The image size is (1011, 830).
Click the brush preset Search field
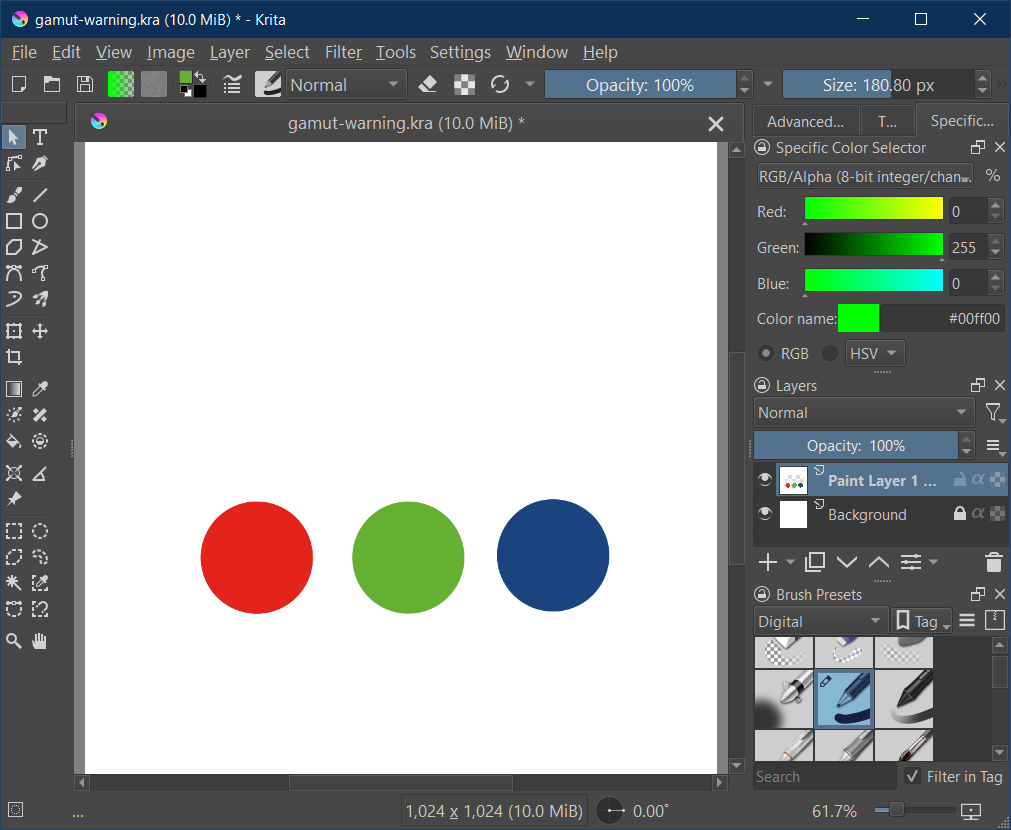click(824, 777)
